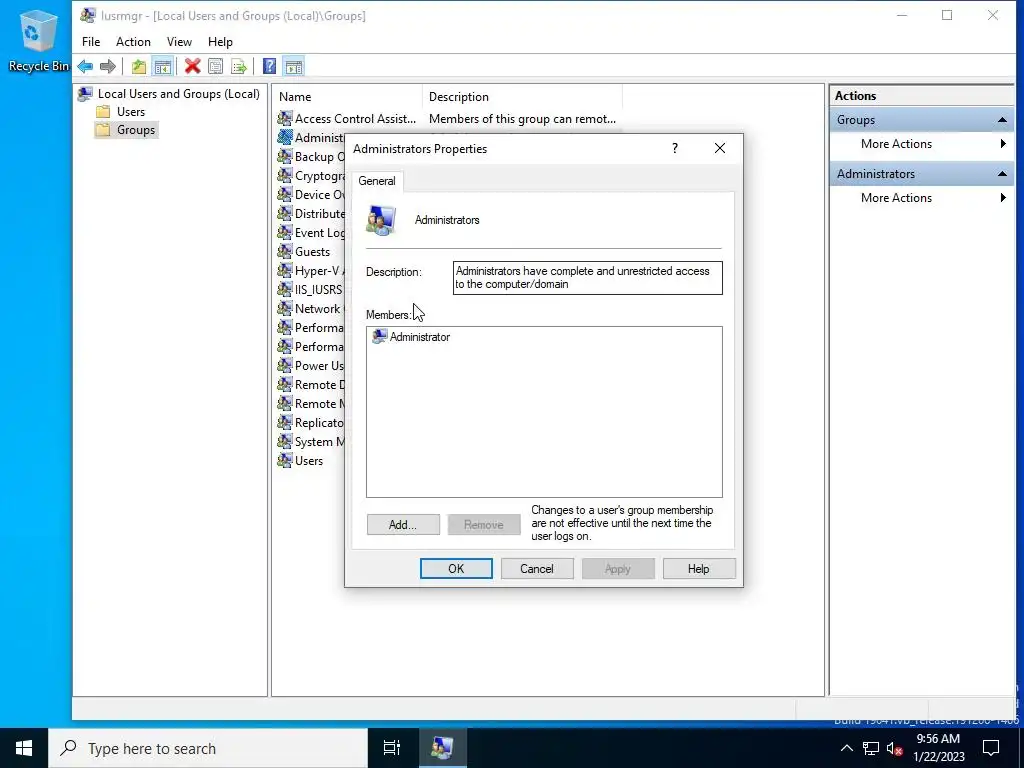The height and width of the screenshot is (768, 1024).
Task: Click the Back arrow in lusrmgr toolbar
Action: 85,66
